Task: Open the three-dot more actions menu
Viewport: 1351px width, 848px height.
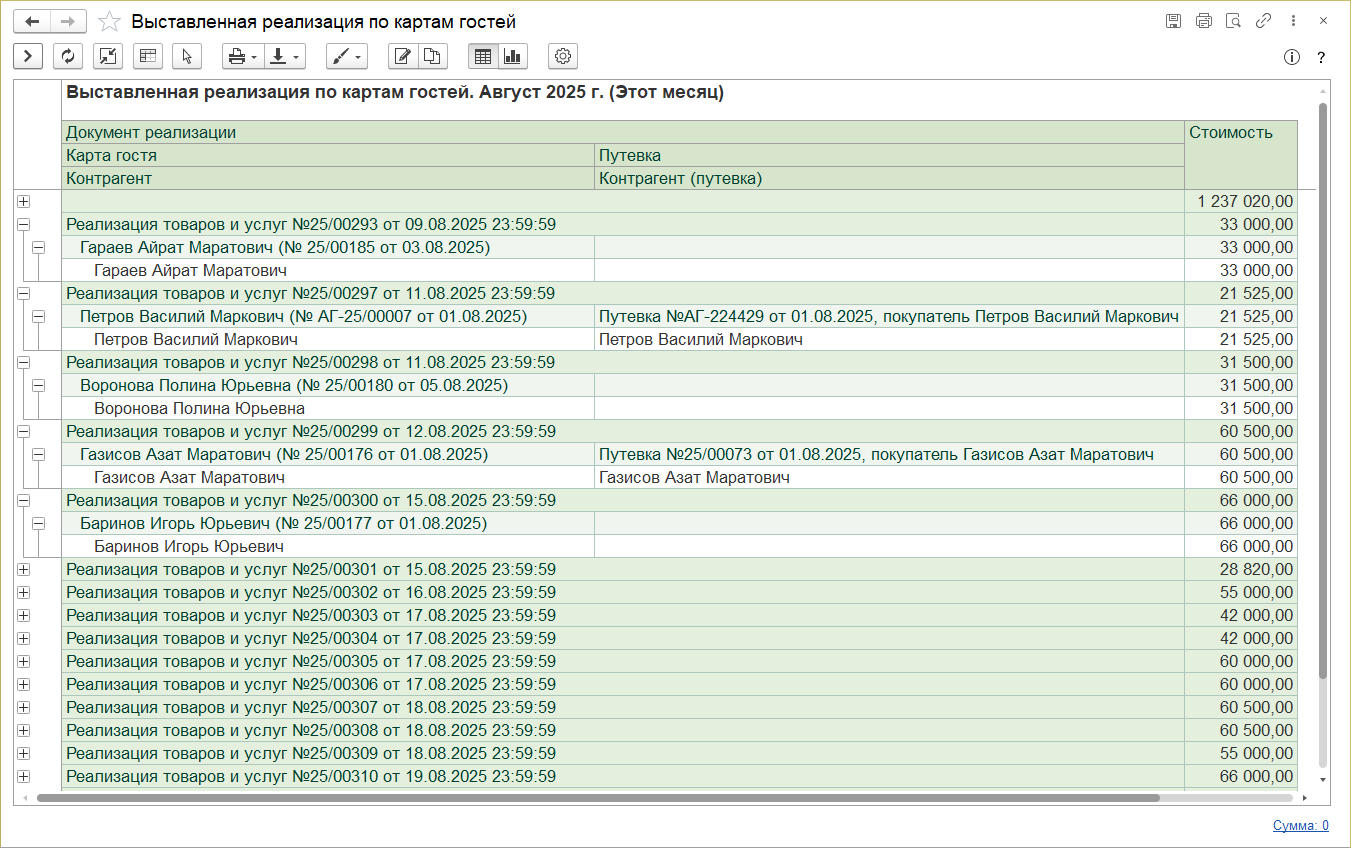Action: (1293, 21)
